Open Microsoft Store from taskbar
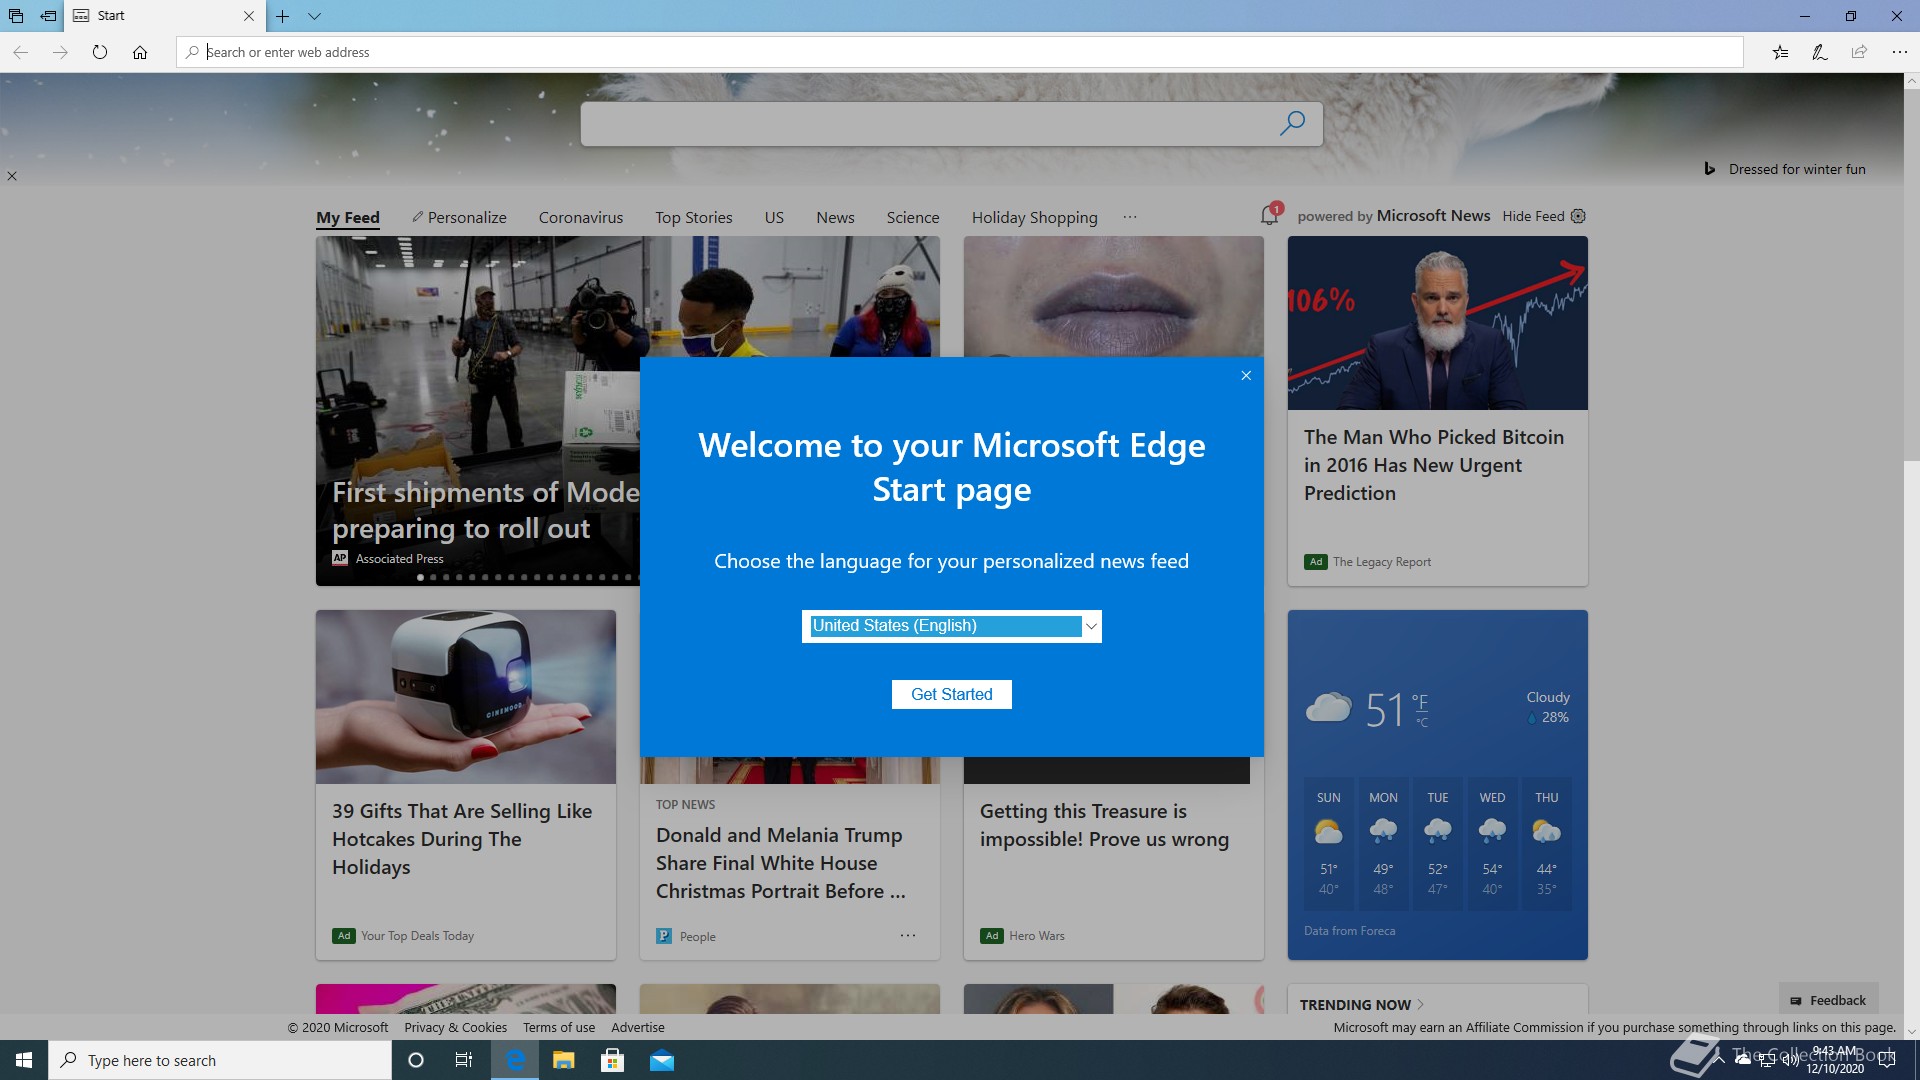1920x1080 pixels. [x=612, y=1060]
